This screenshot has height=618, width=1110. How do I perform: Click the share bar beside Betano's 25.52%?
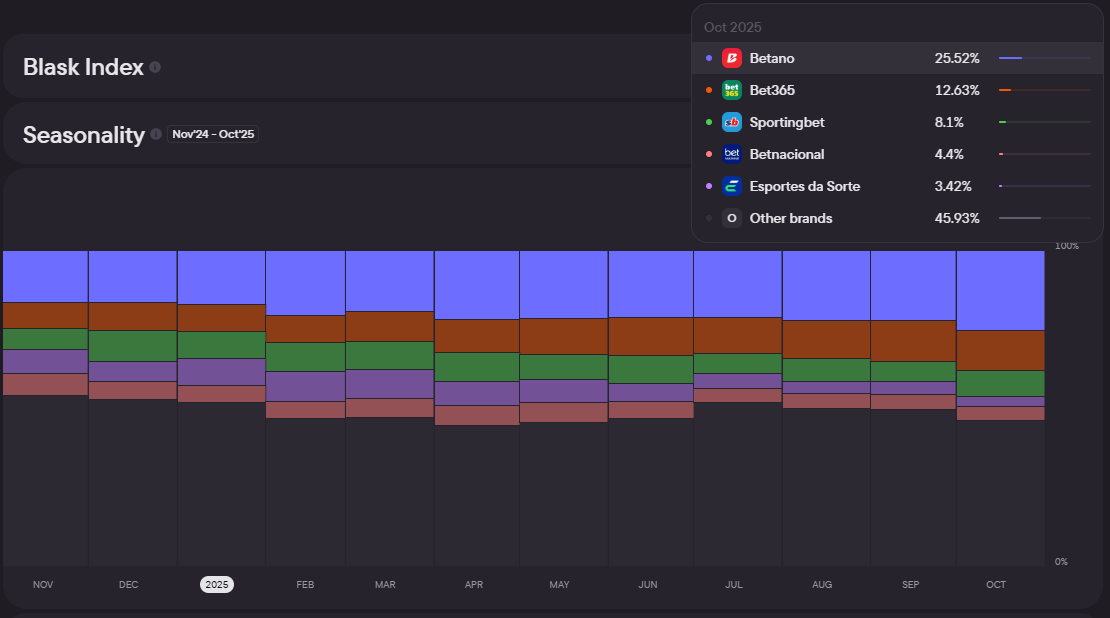tap(1044, 58)
